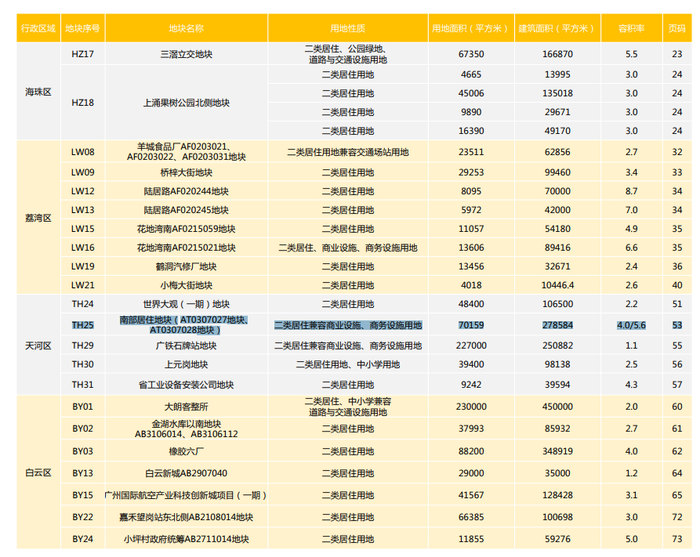
Task: Select building area value 89416
Action: [557, 247]
